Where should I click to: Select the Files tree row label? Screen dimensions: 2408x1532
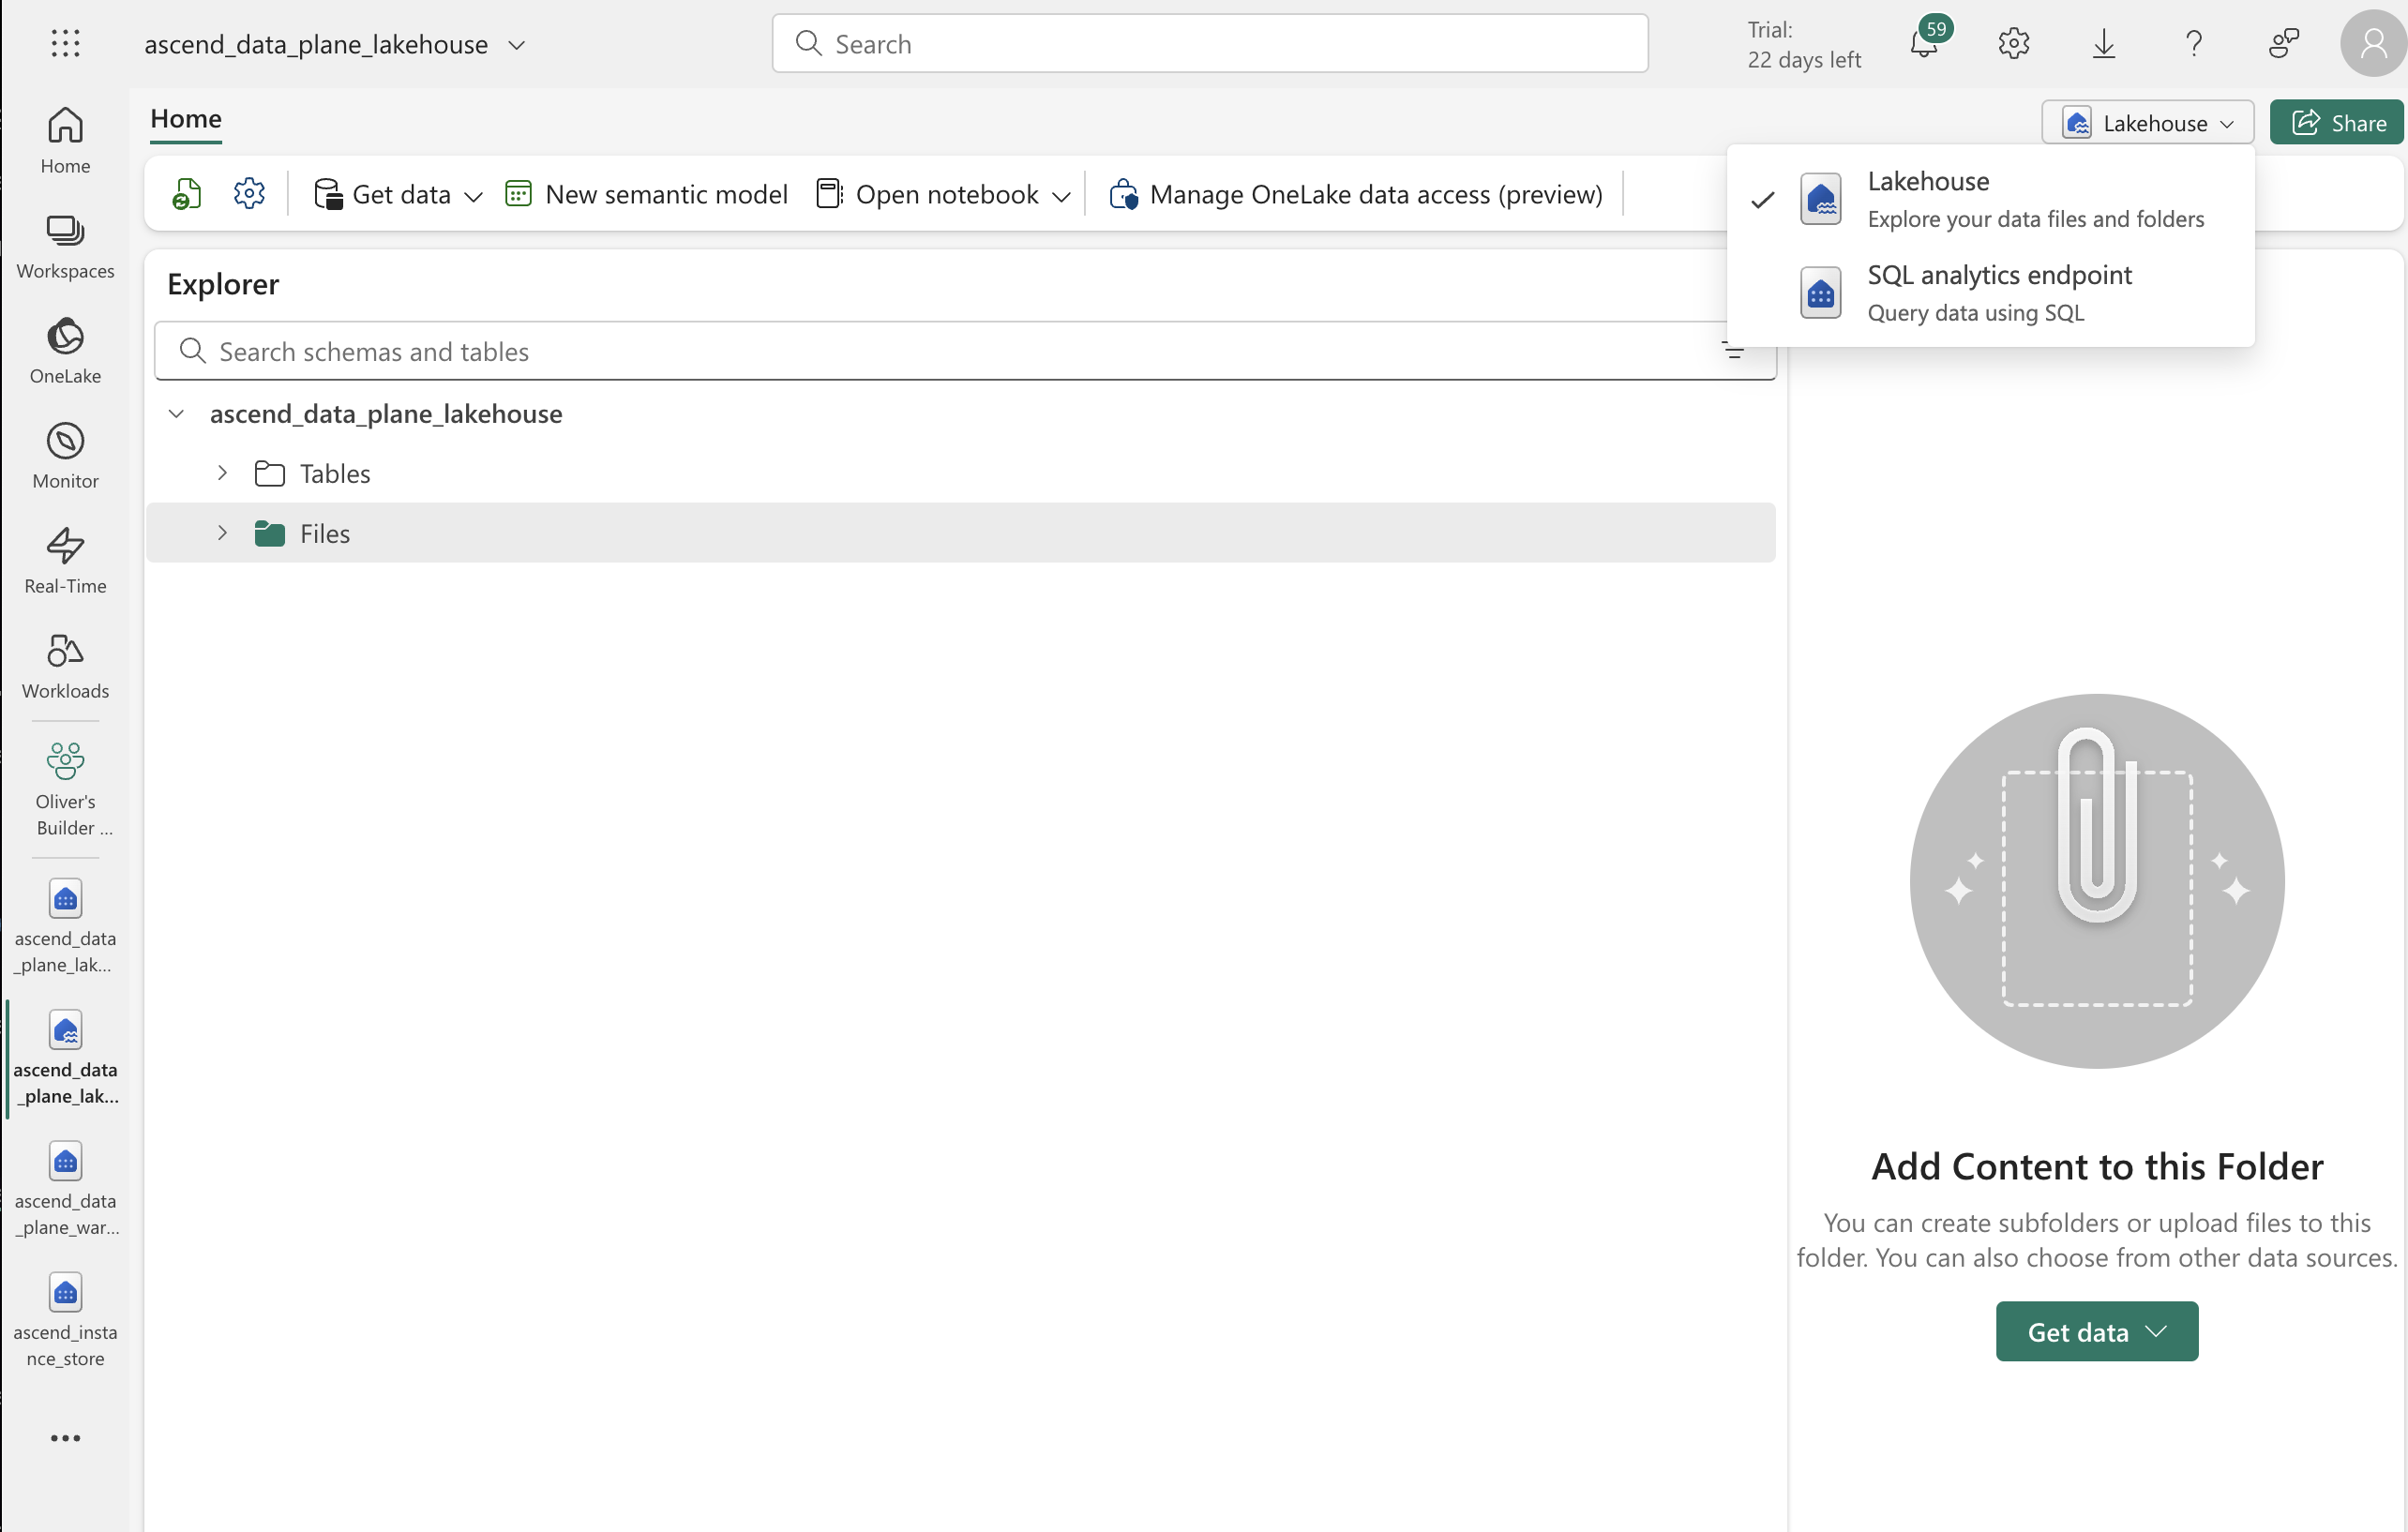(325, 533)
